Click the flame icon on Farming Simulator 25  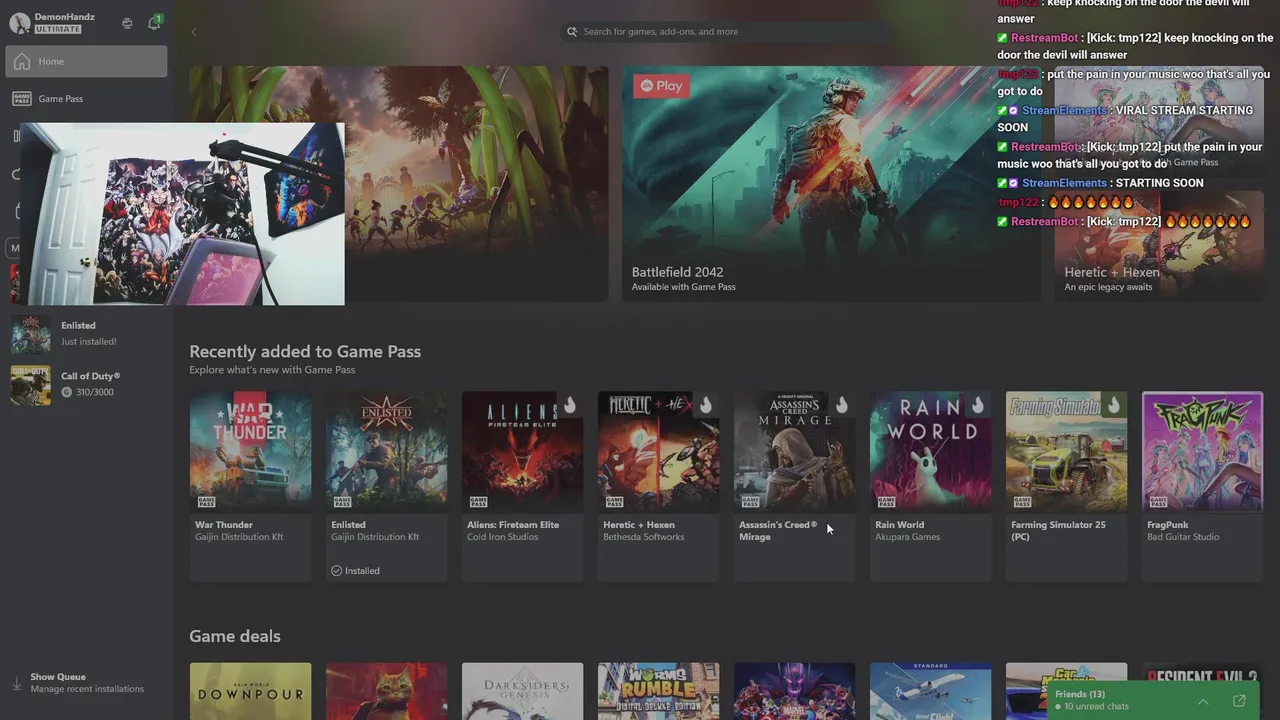coord(1113,404)
